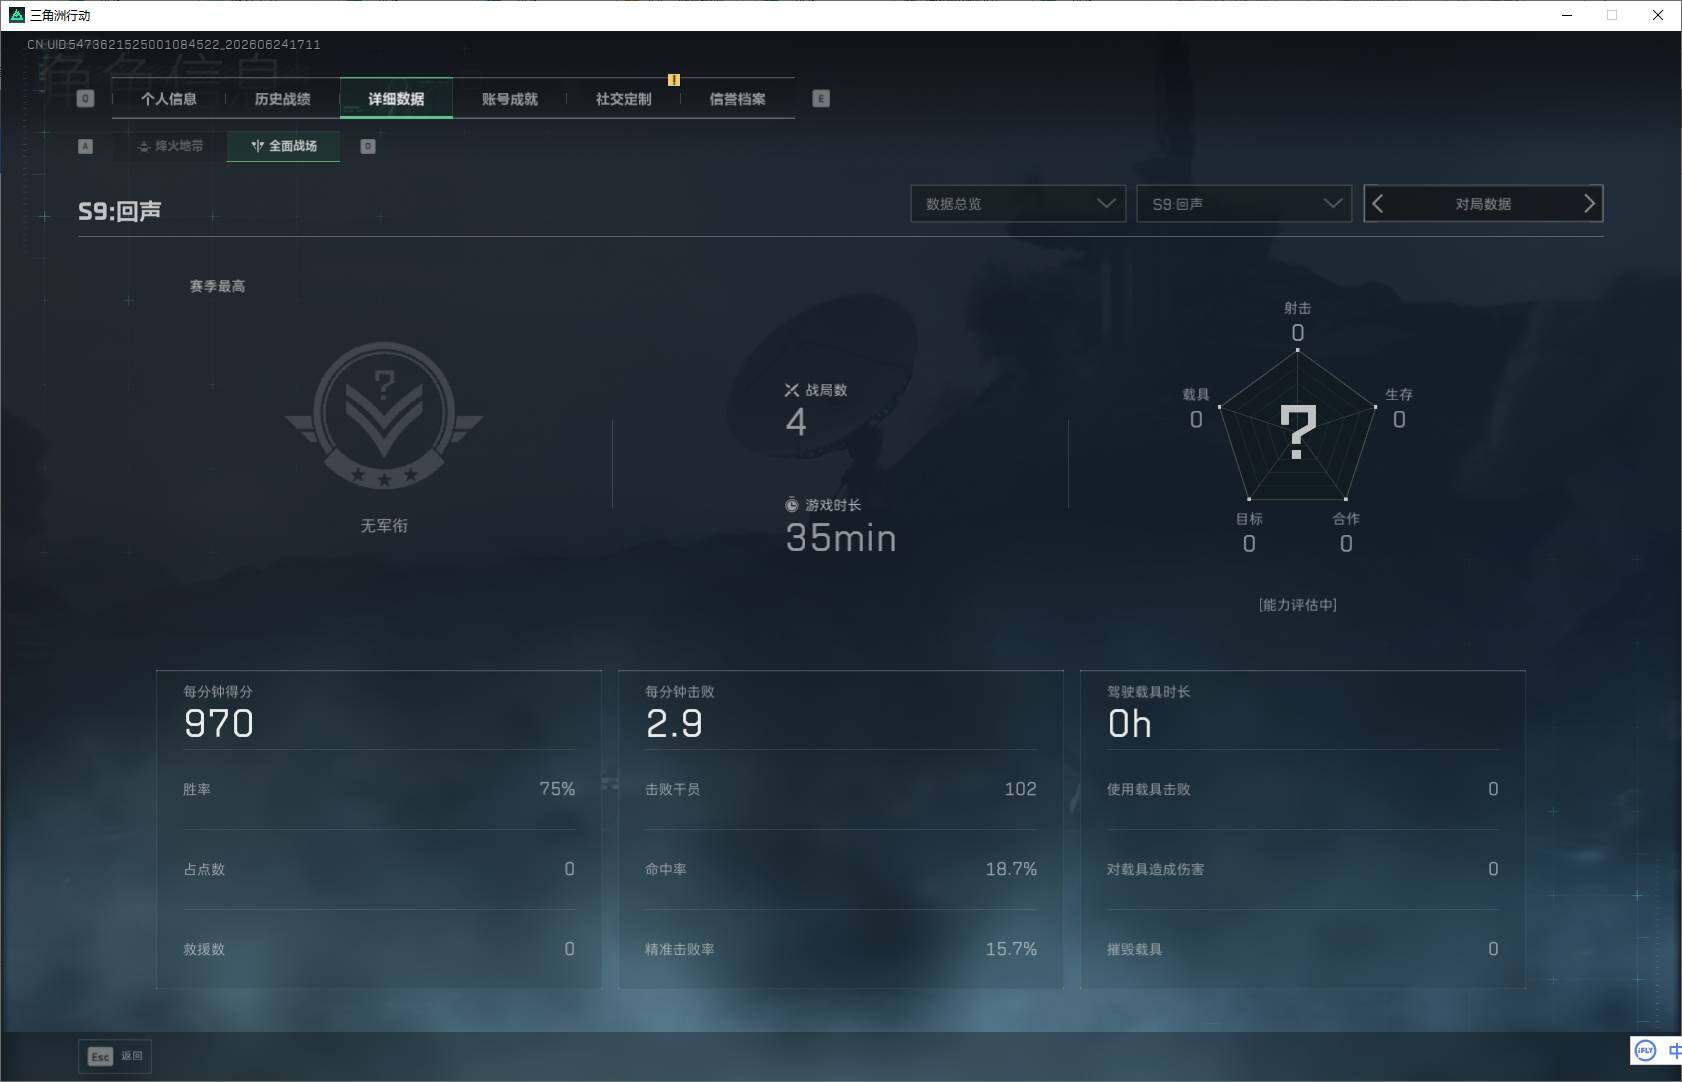Click the 目标 radar label
This screenshot has width=1682, height=1082.
pos(1249,519)
